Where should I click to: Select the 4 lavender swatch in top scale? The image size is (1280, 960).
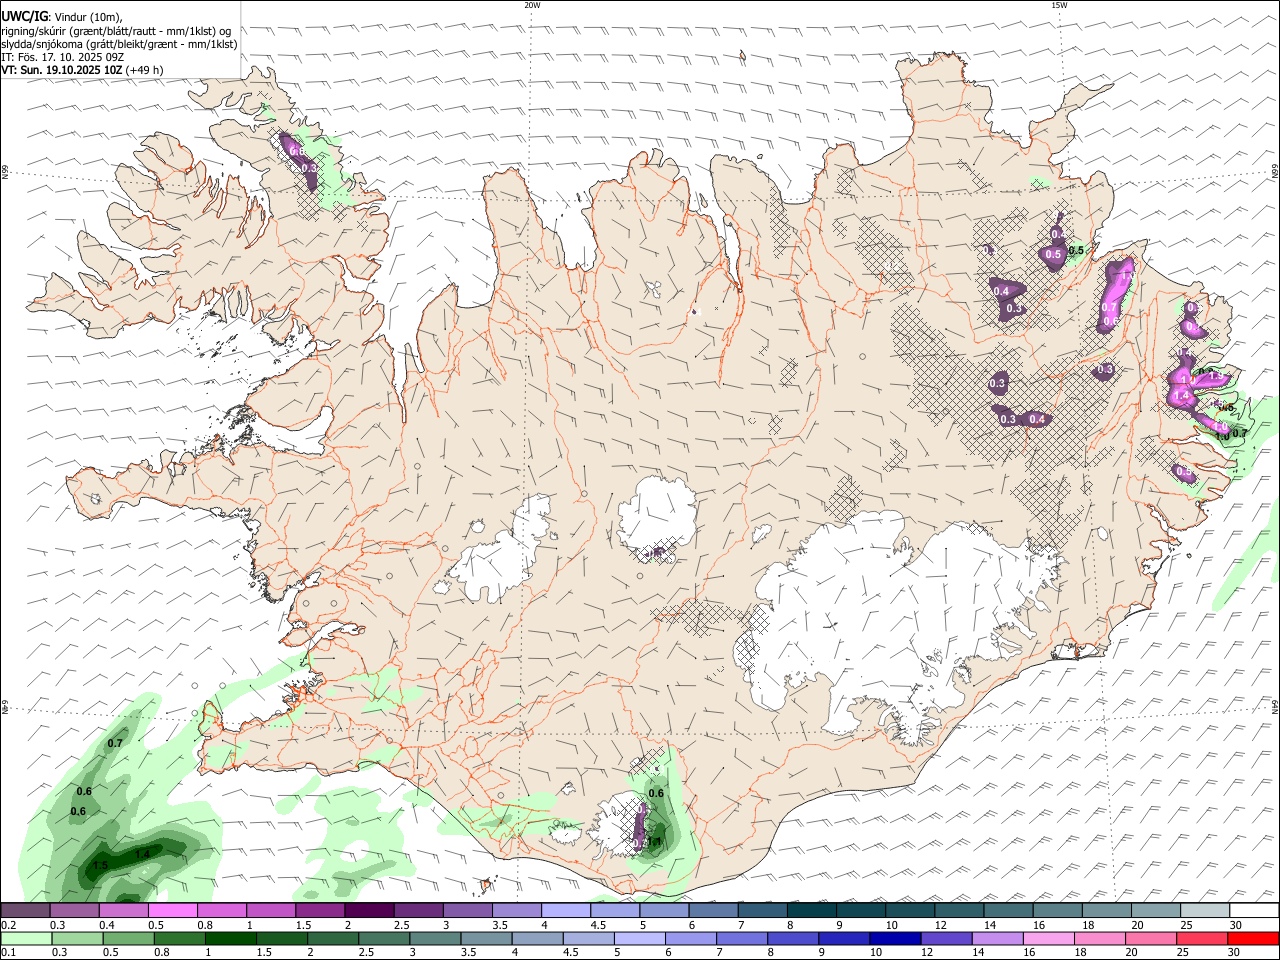[x=566, y=911]
